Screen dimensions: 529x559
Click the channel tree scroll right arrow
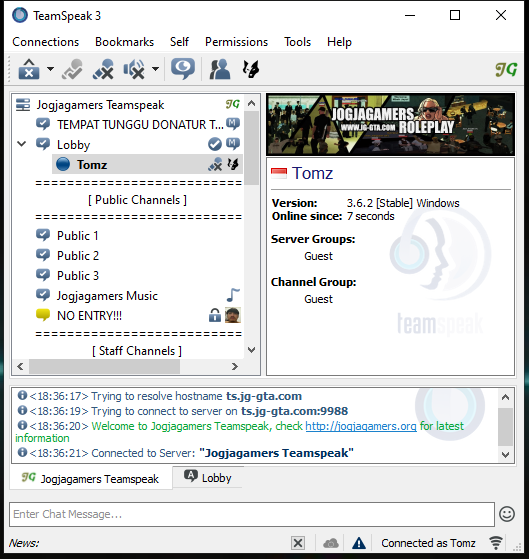(235, 366)
